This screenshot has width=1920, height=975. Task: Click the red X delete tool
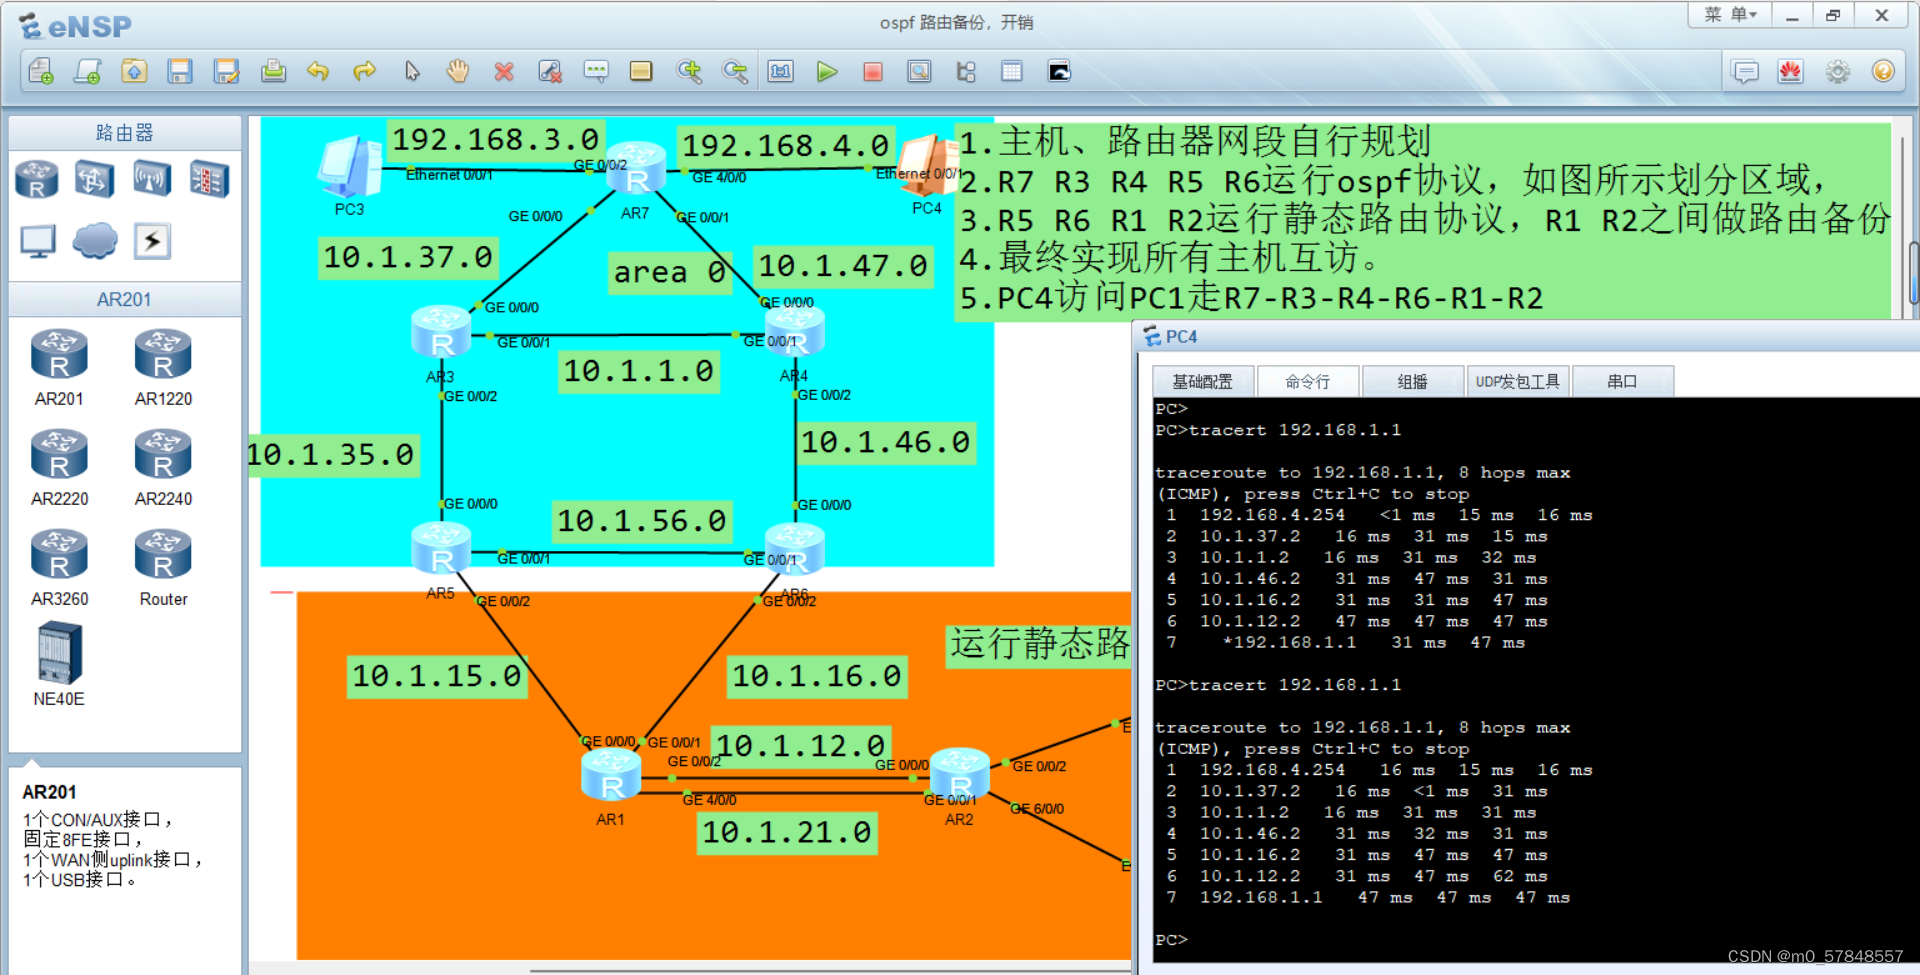(504, 71)
